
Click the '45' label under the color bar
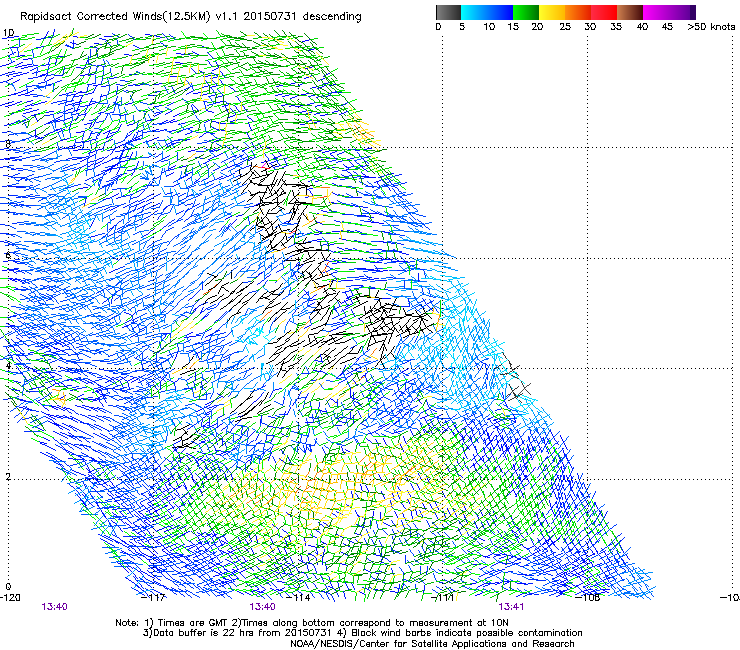pos(667,27)
